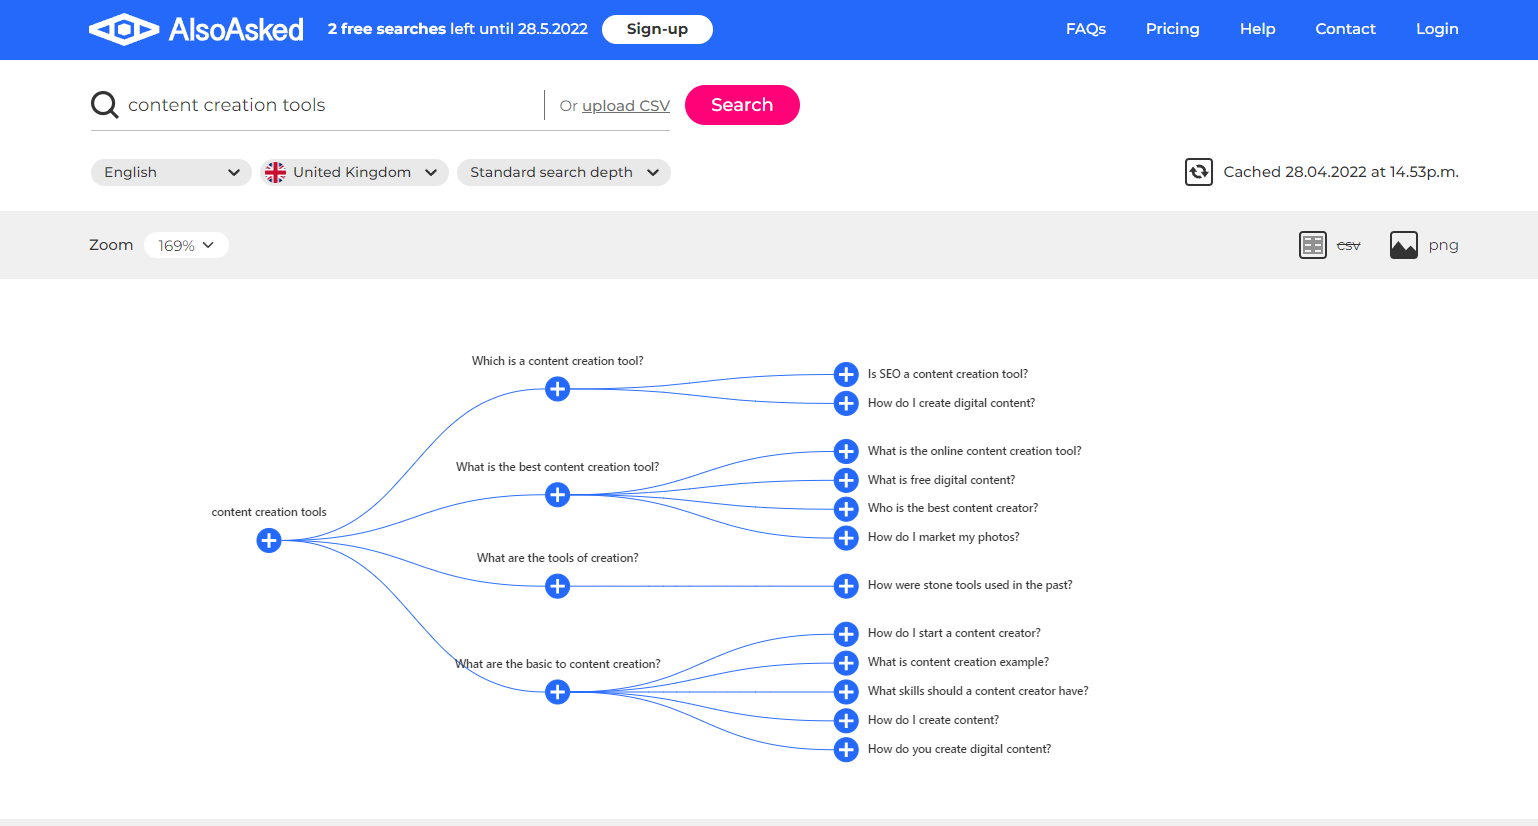Open the Help menu item
Screen dimensions: 1538x826
click(1258, 29)
